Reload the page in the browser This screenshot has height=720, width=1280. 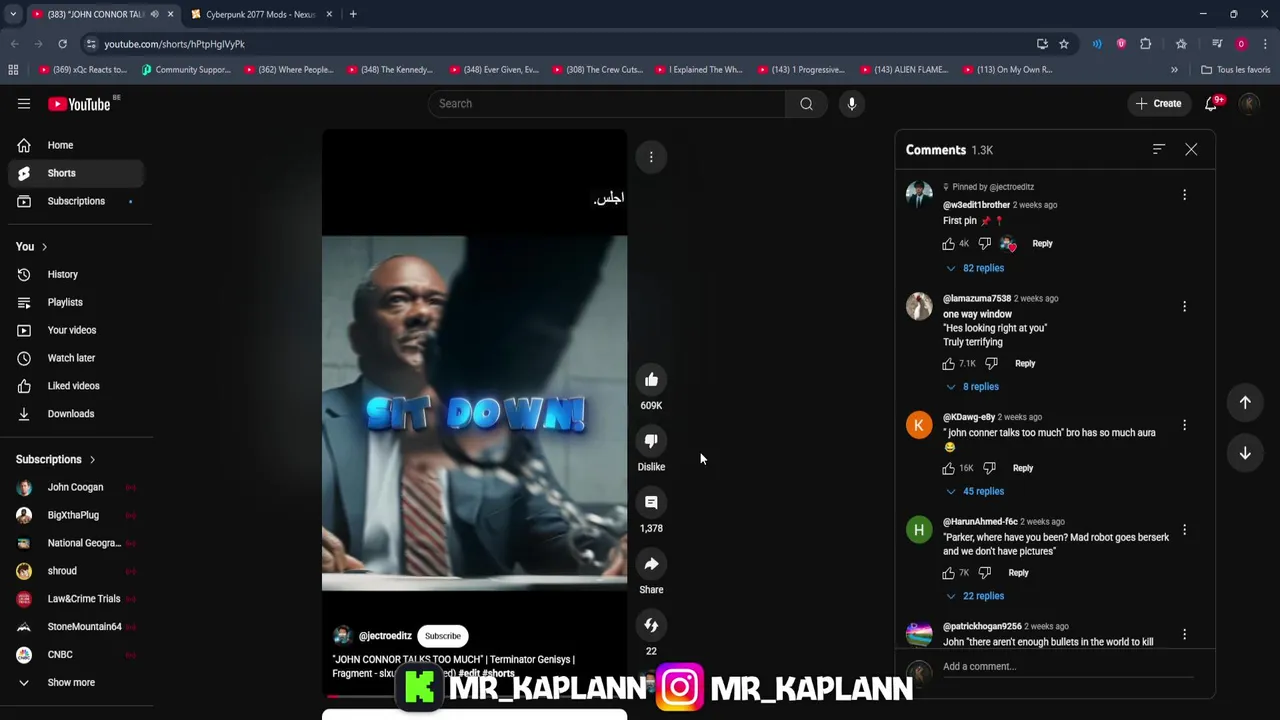point(62,44)
